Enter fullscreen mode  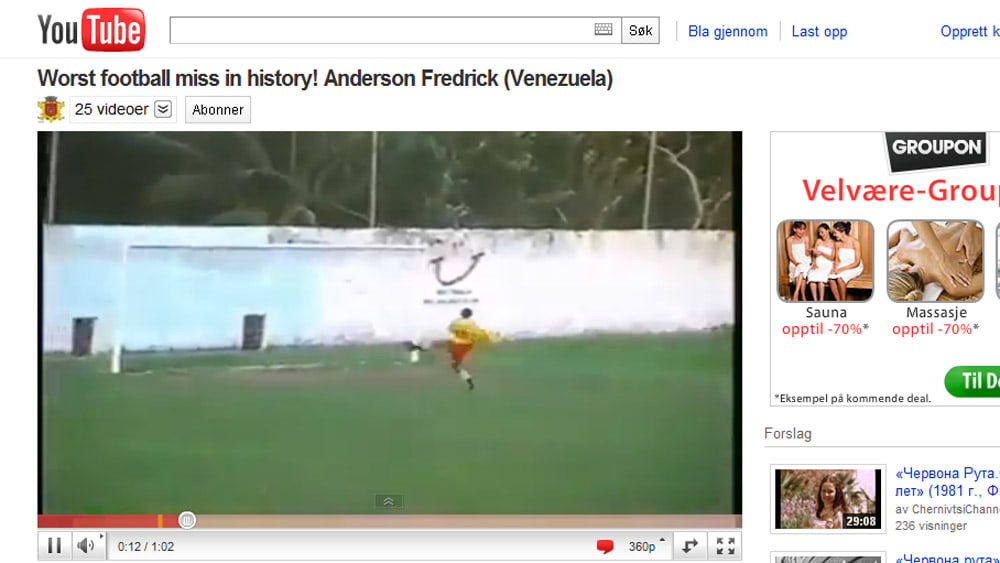725,546
